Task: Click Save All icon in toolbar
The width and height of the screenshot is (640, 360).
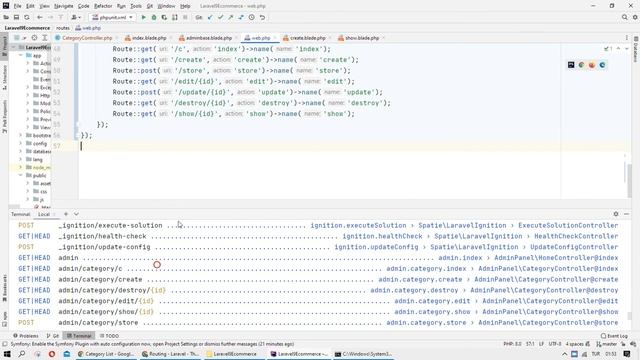Action: click(x=16, y=18)
